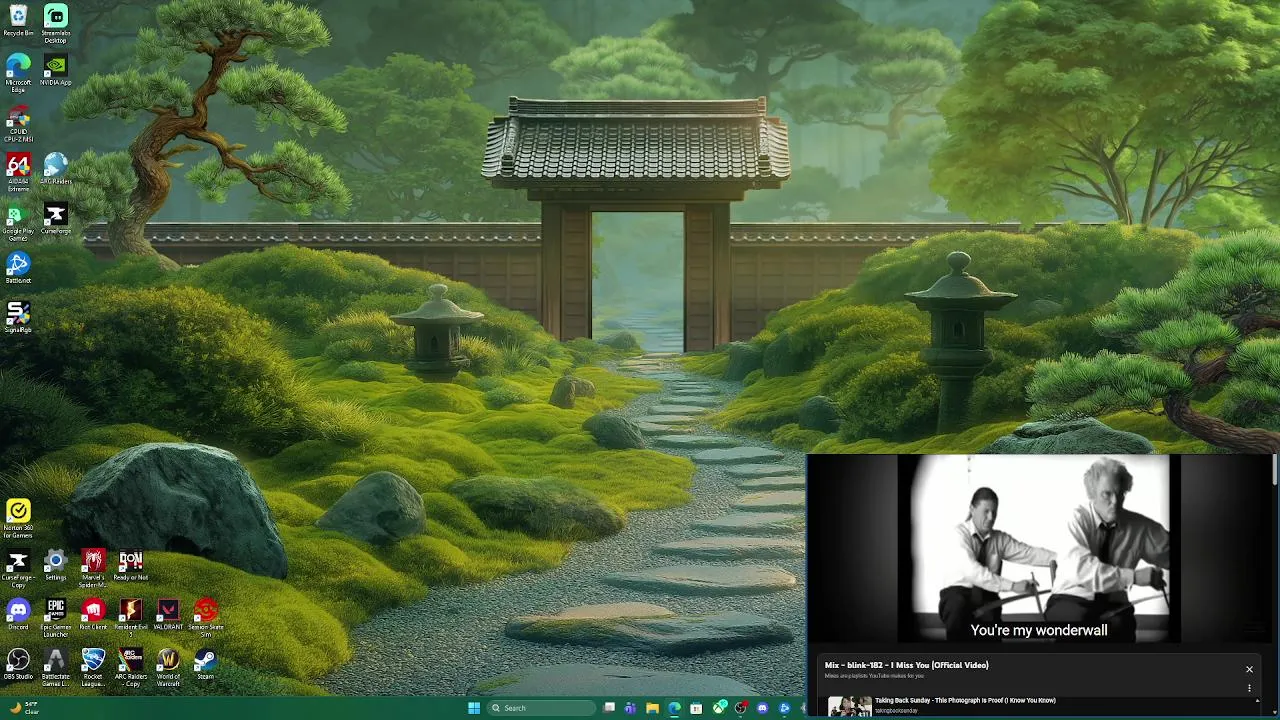Select the Resident Evil 5 shortcut

(131, 619)
